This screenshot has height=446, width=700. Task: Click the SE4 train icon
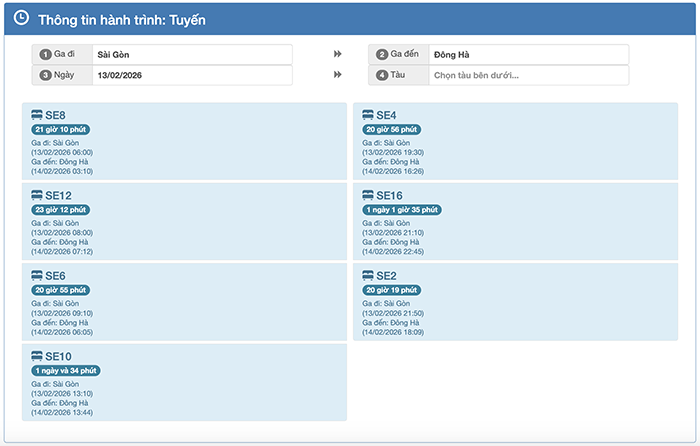click(368, 115)
